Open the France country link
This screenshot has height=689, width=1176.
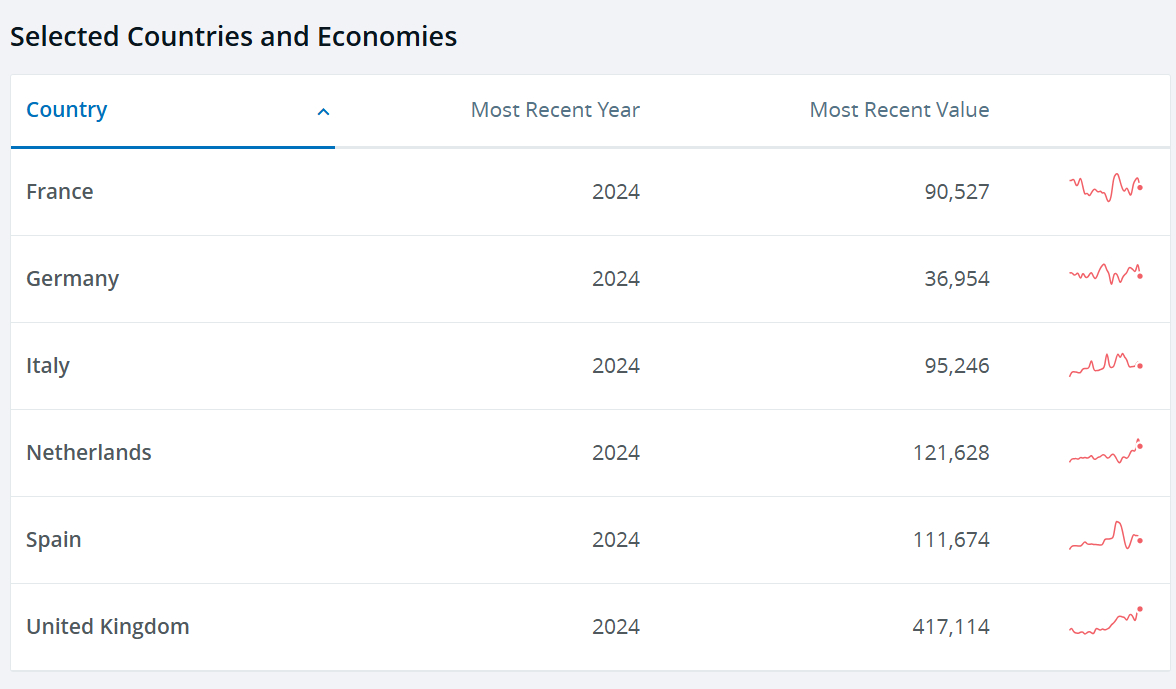pos(60,192)
